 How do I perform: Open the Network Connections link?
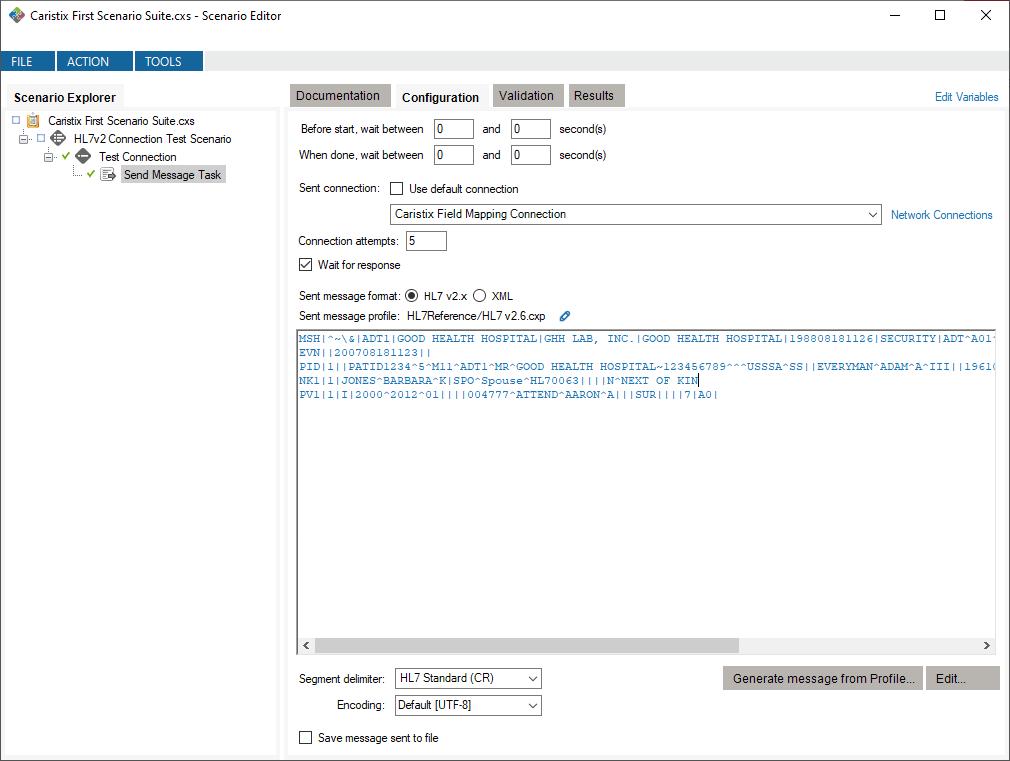tap(941, 214)
